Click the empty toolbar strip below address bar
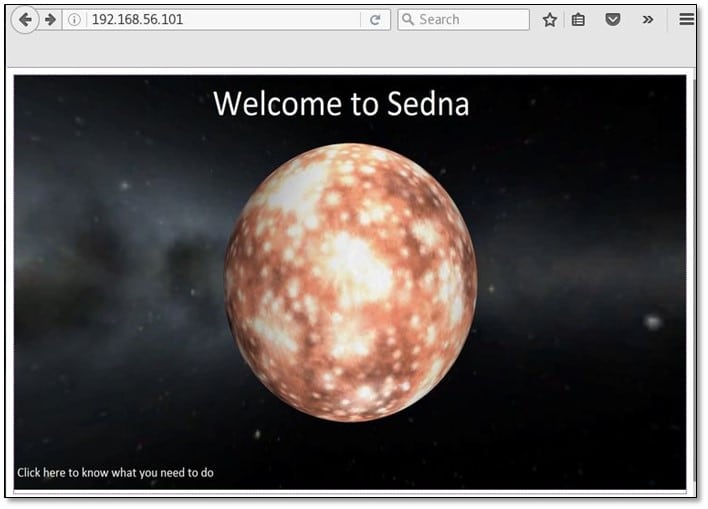 tap(350, 50)
